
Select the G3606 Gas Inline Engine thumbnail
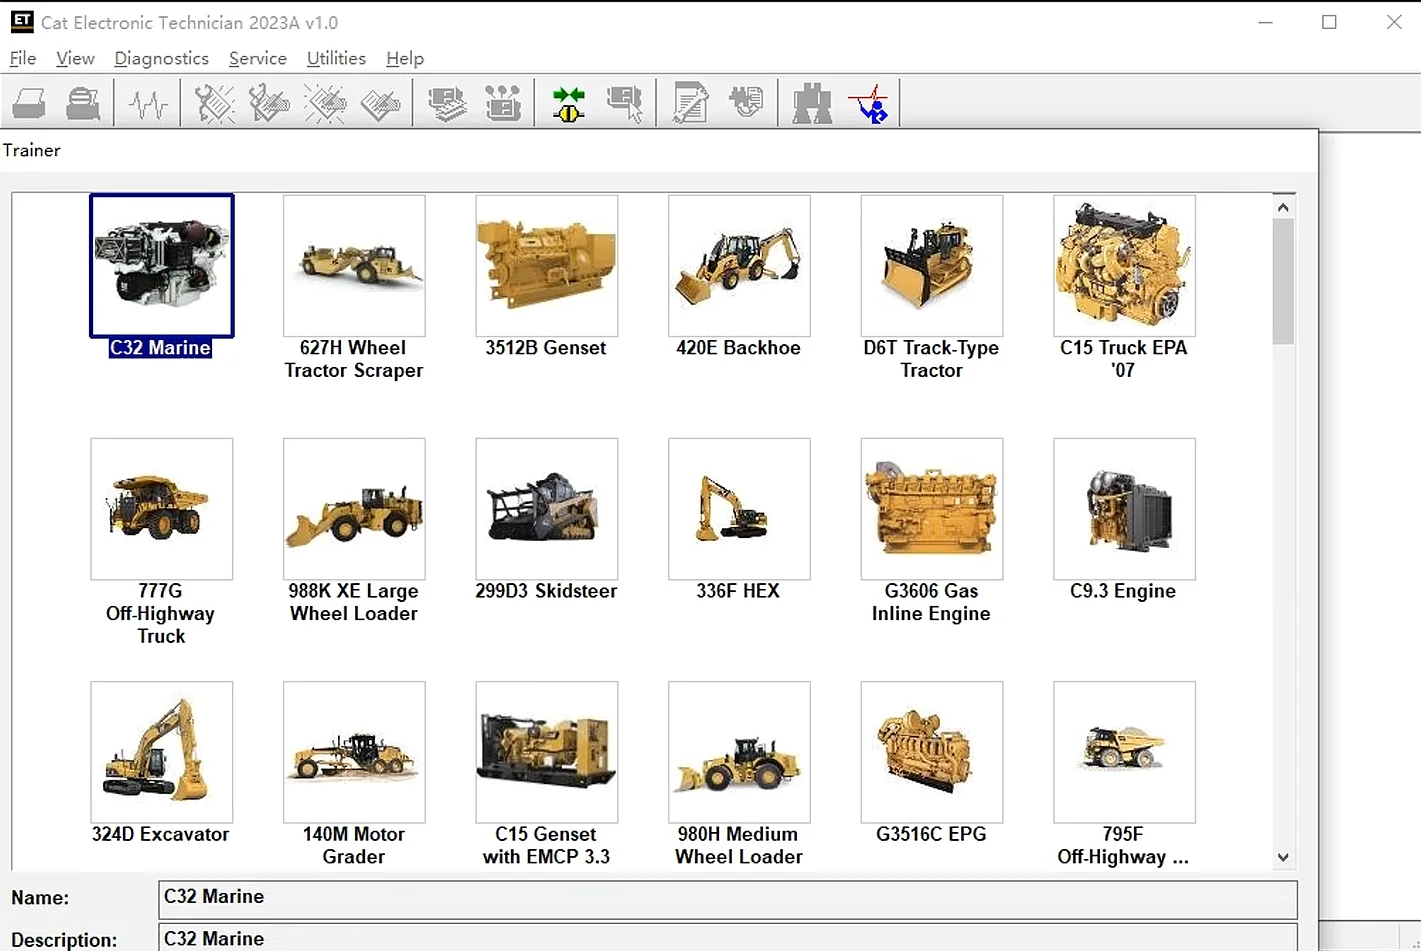(x=932, y=509)
